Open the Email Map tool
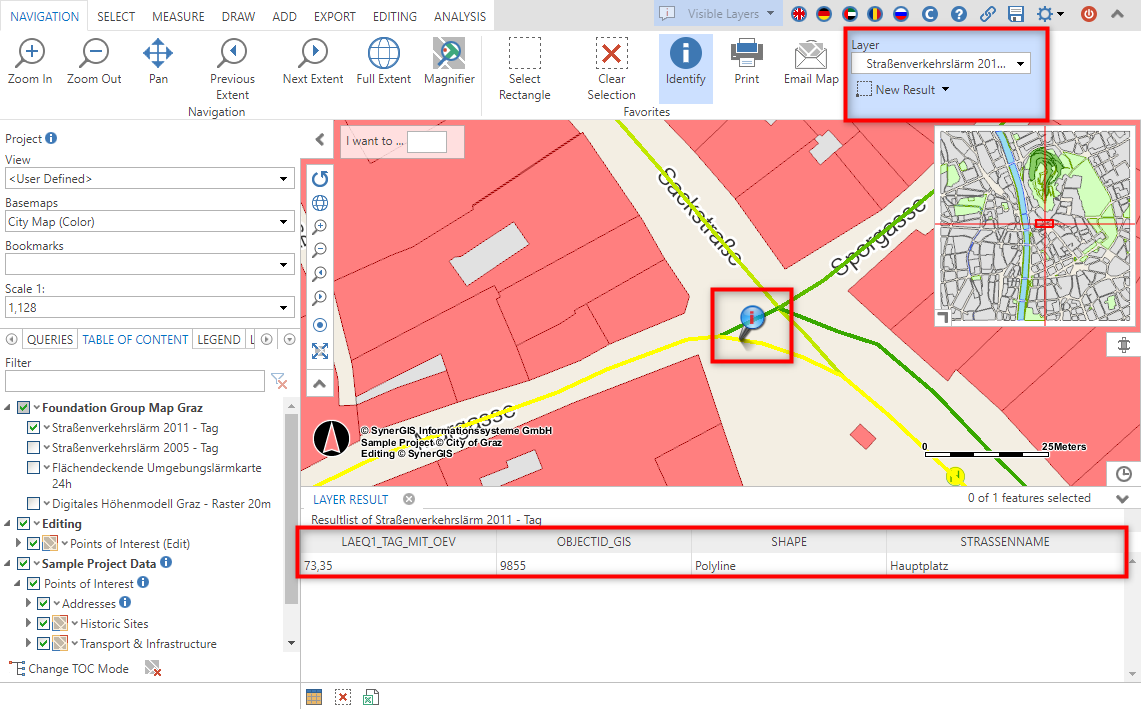This screenshot has width=1141, height=709. (x=810, y=60)
